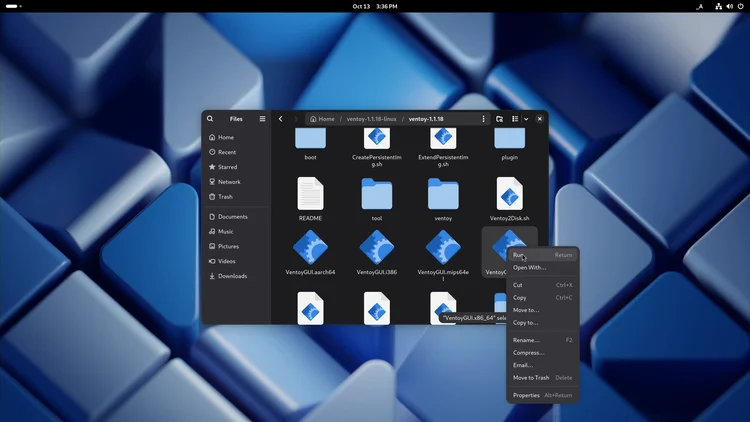Choose Copy from the context menu

click(x=542, y=298)
